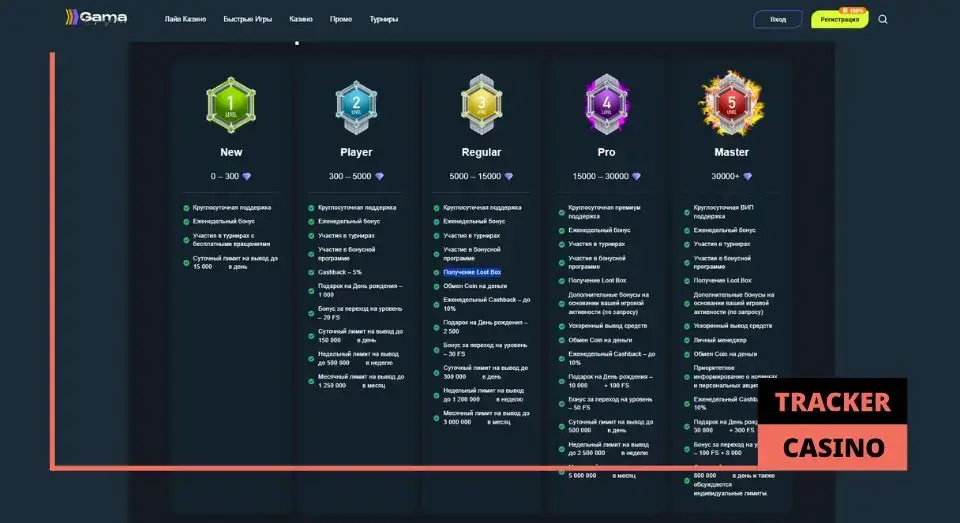Click the checkmark beside Личный менеджер

pos(686,340)
